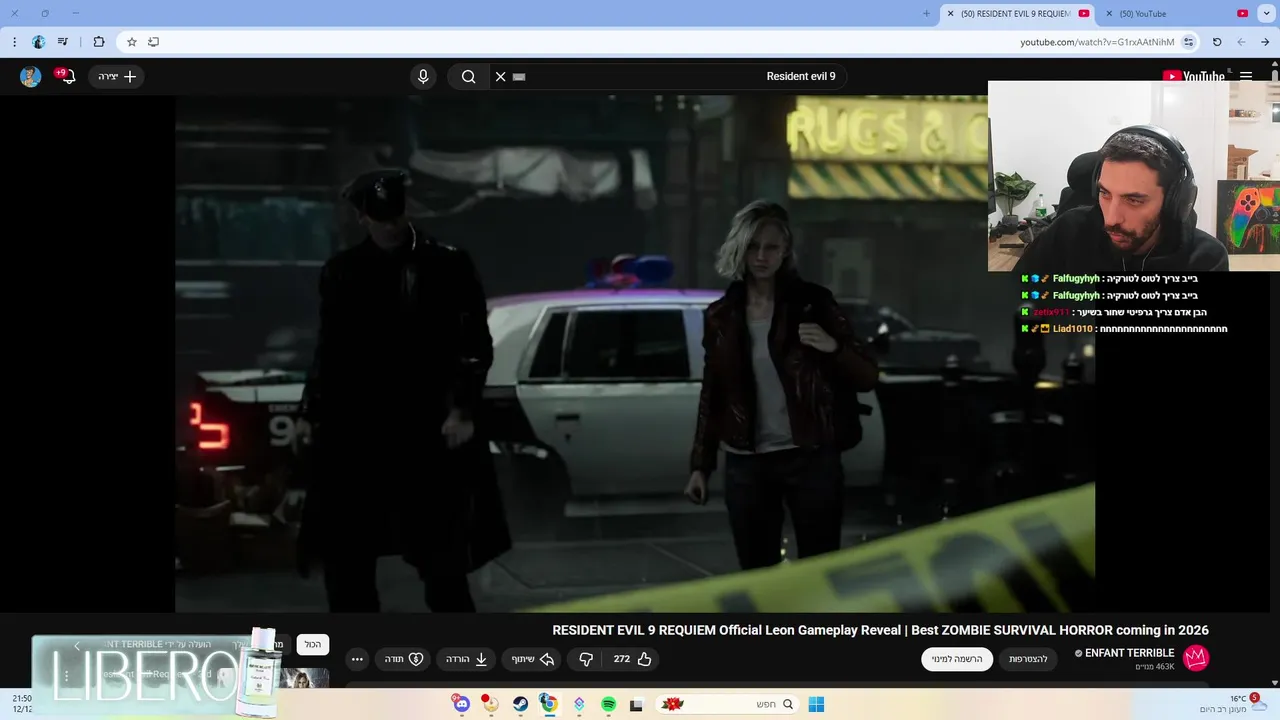This screenshot has height=720, width=1280.
Task: Click the taskbar search box
Action: (728, 704)
